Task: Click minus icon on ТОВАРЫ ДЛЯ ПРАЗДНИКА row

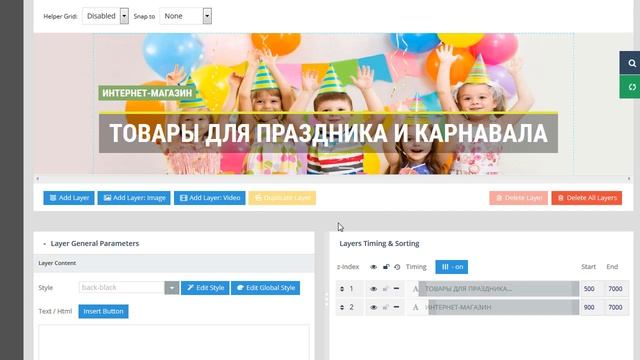Action: (x=396, y=289)
